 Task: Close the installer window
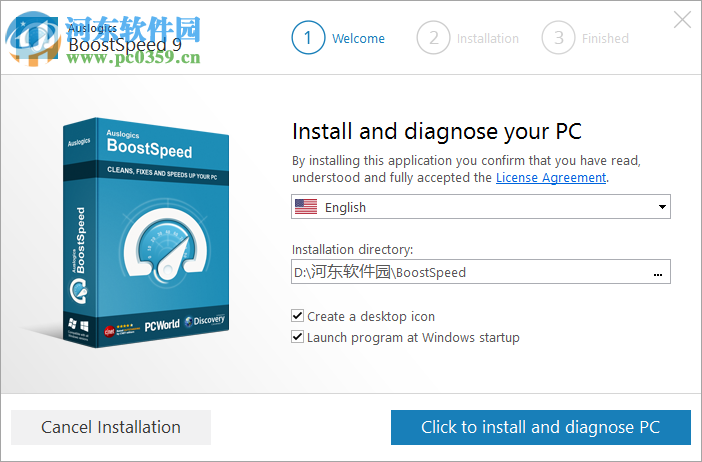[682, 20]
